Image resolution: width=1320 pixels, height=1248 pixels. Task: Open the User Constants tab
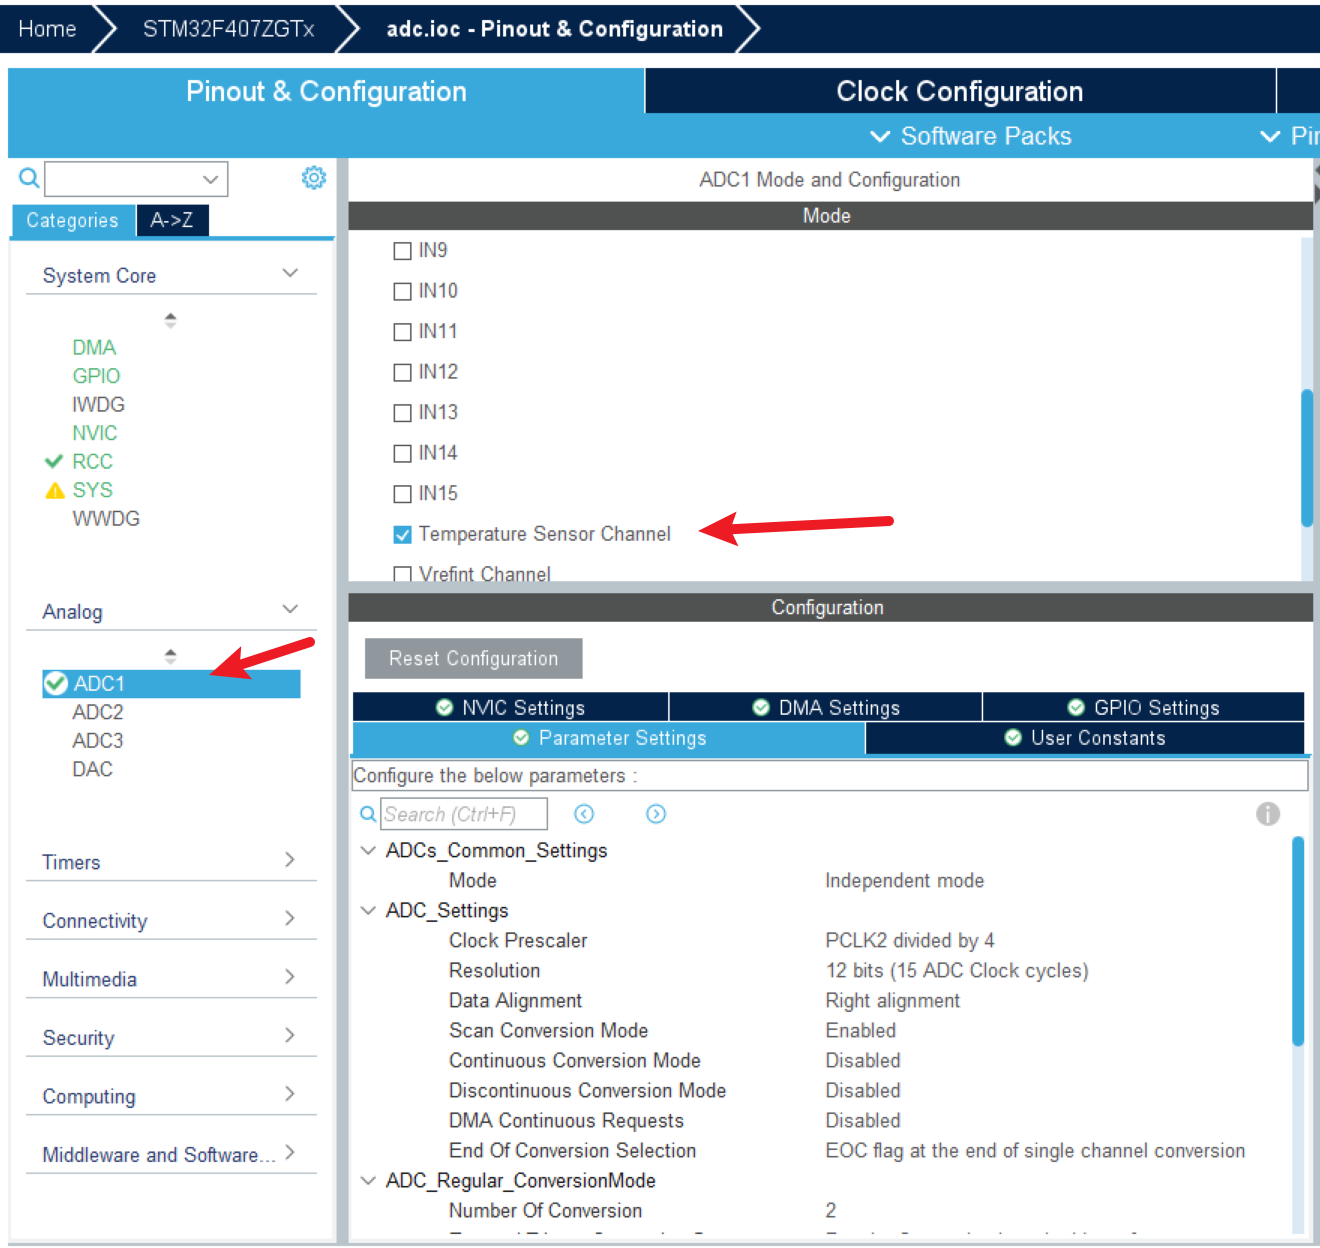coord(1085,737)
